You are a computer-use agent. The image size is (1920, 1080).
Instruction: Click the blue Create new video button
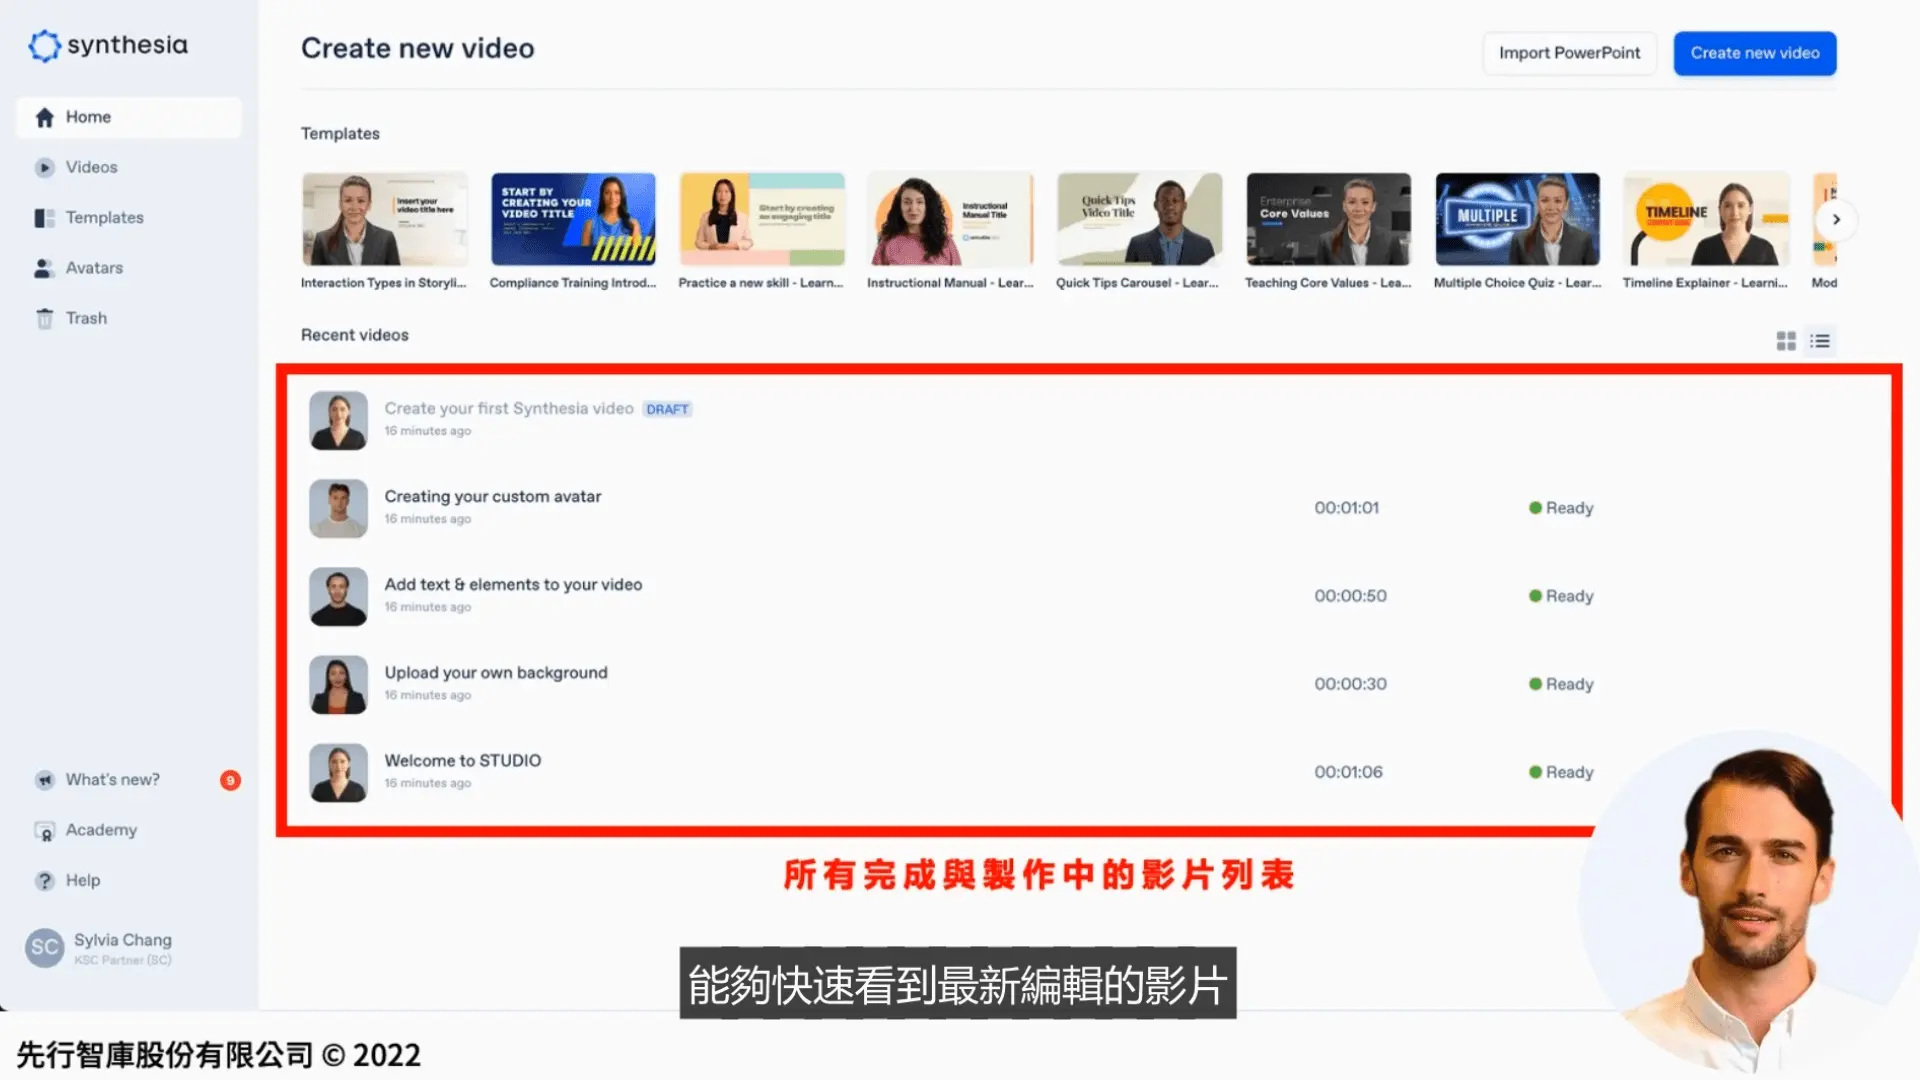[1755, 53]
